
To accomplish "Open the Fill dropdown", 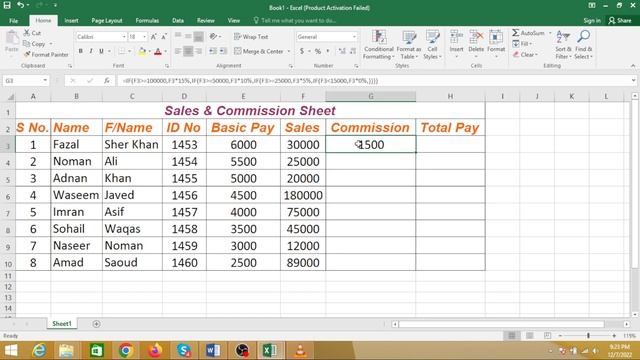I will pyautogui.click(x=522, y=44).
